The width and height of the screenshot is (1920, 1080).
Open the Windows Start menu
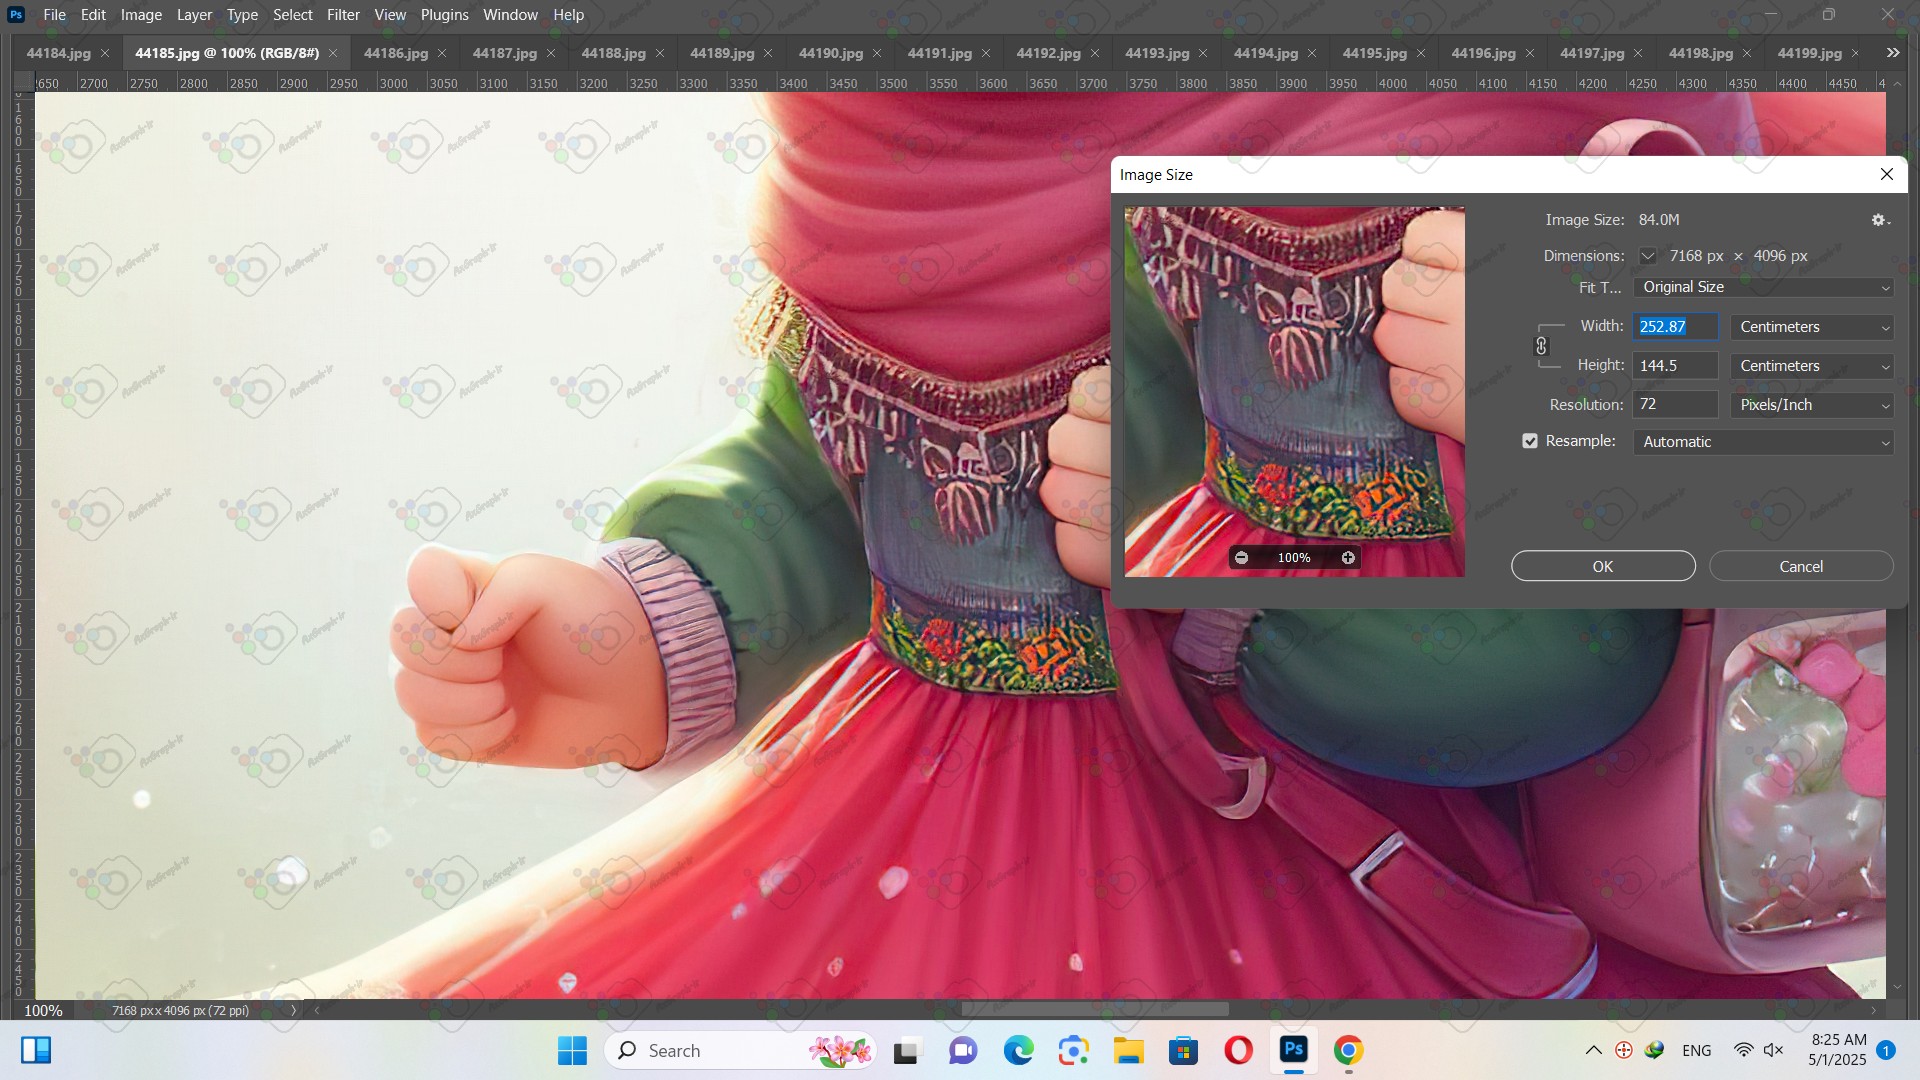pos(572,1050)
